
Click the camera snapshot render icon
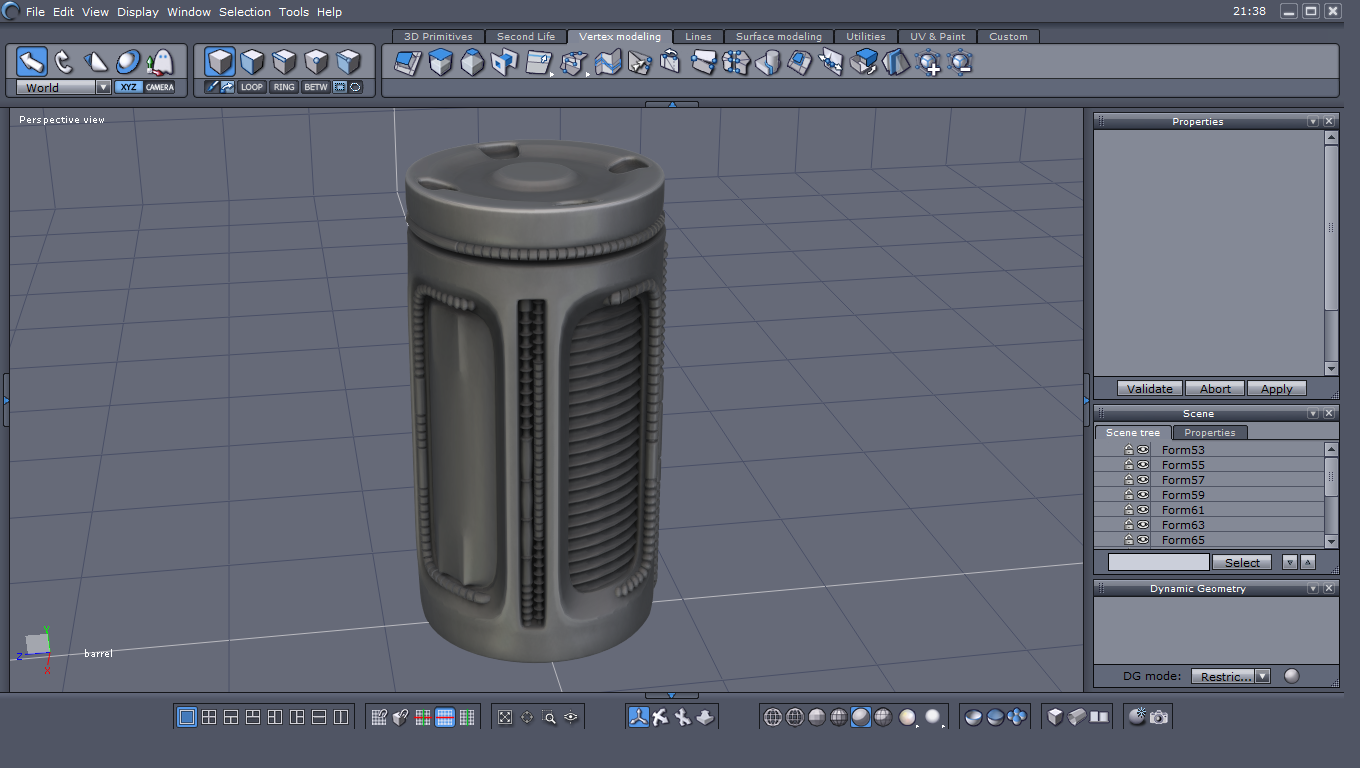[1159, 717]
